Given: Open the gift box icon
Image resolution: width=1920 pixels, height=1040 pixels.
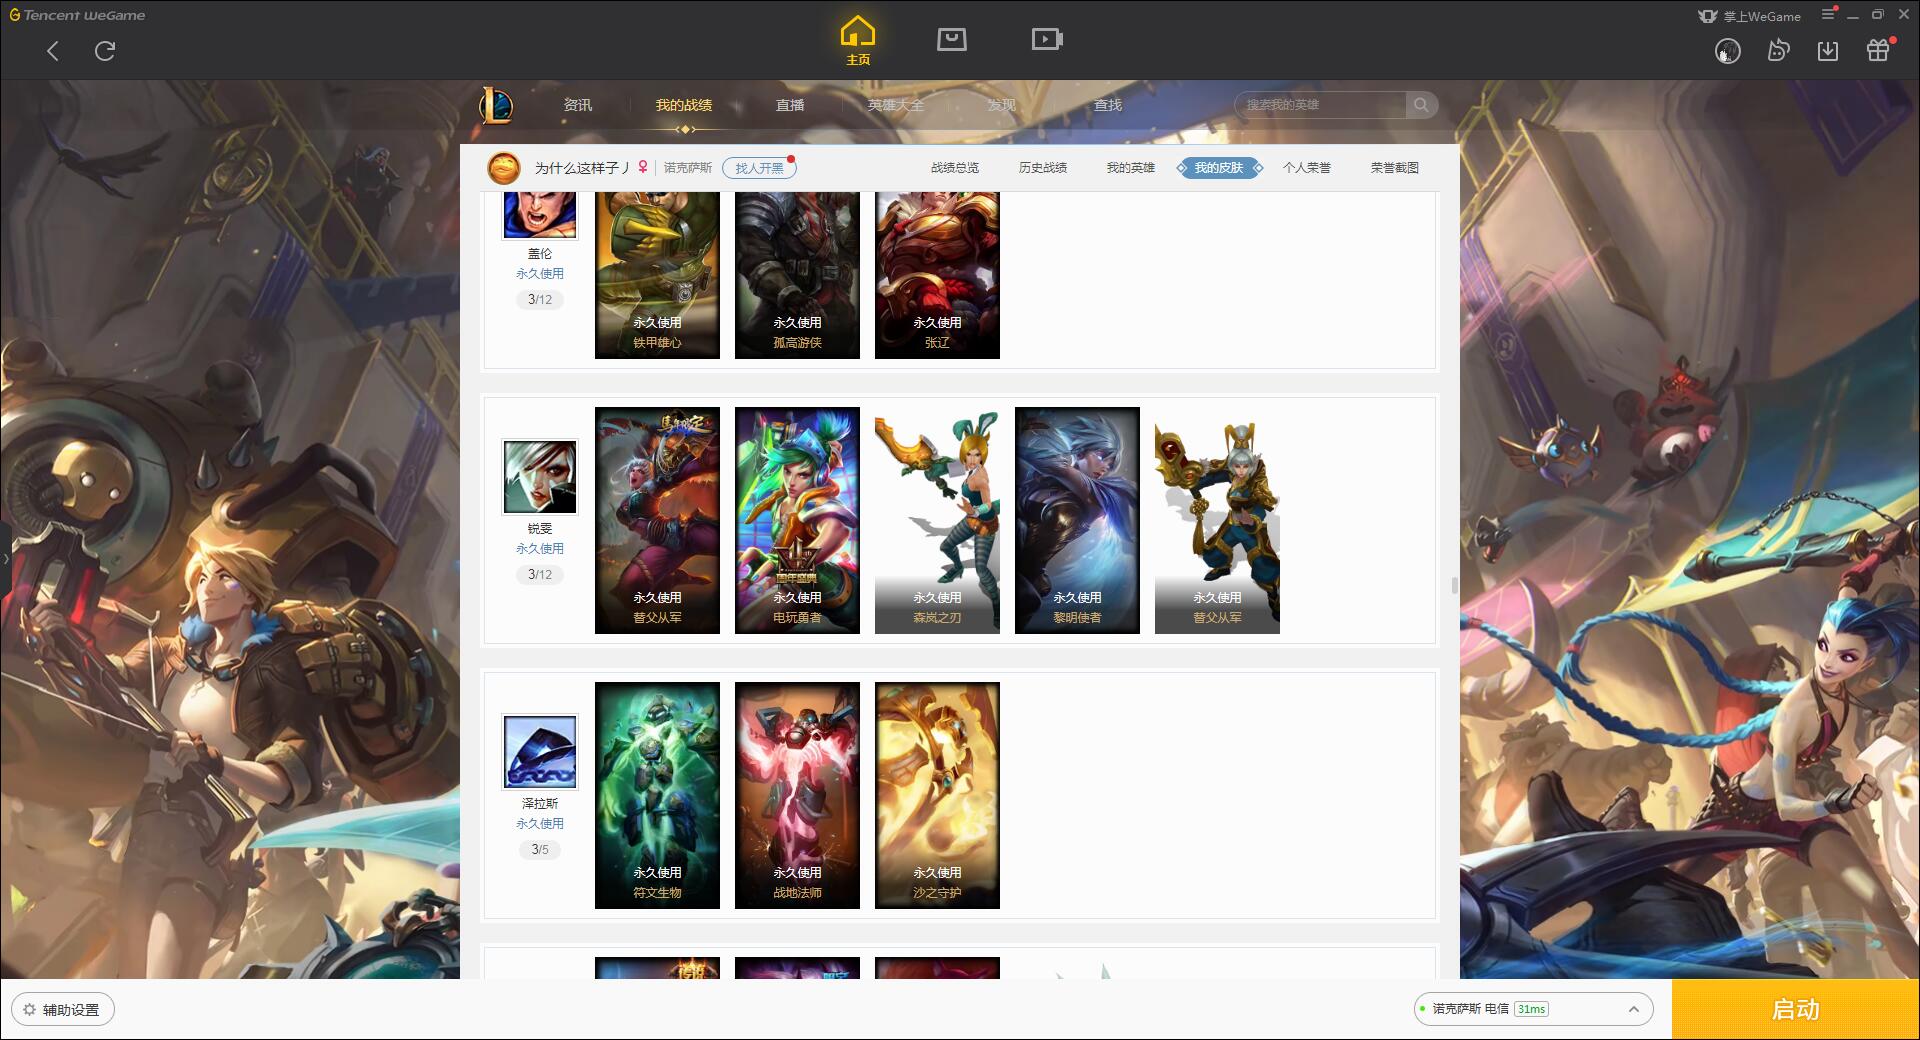Looking at the screenshot, I should click(1878, 50).
